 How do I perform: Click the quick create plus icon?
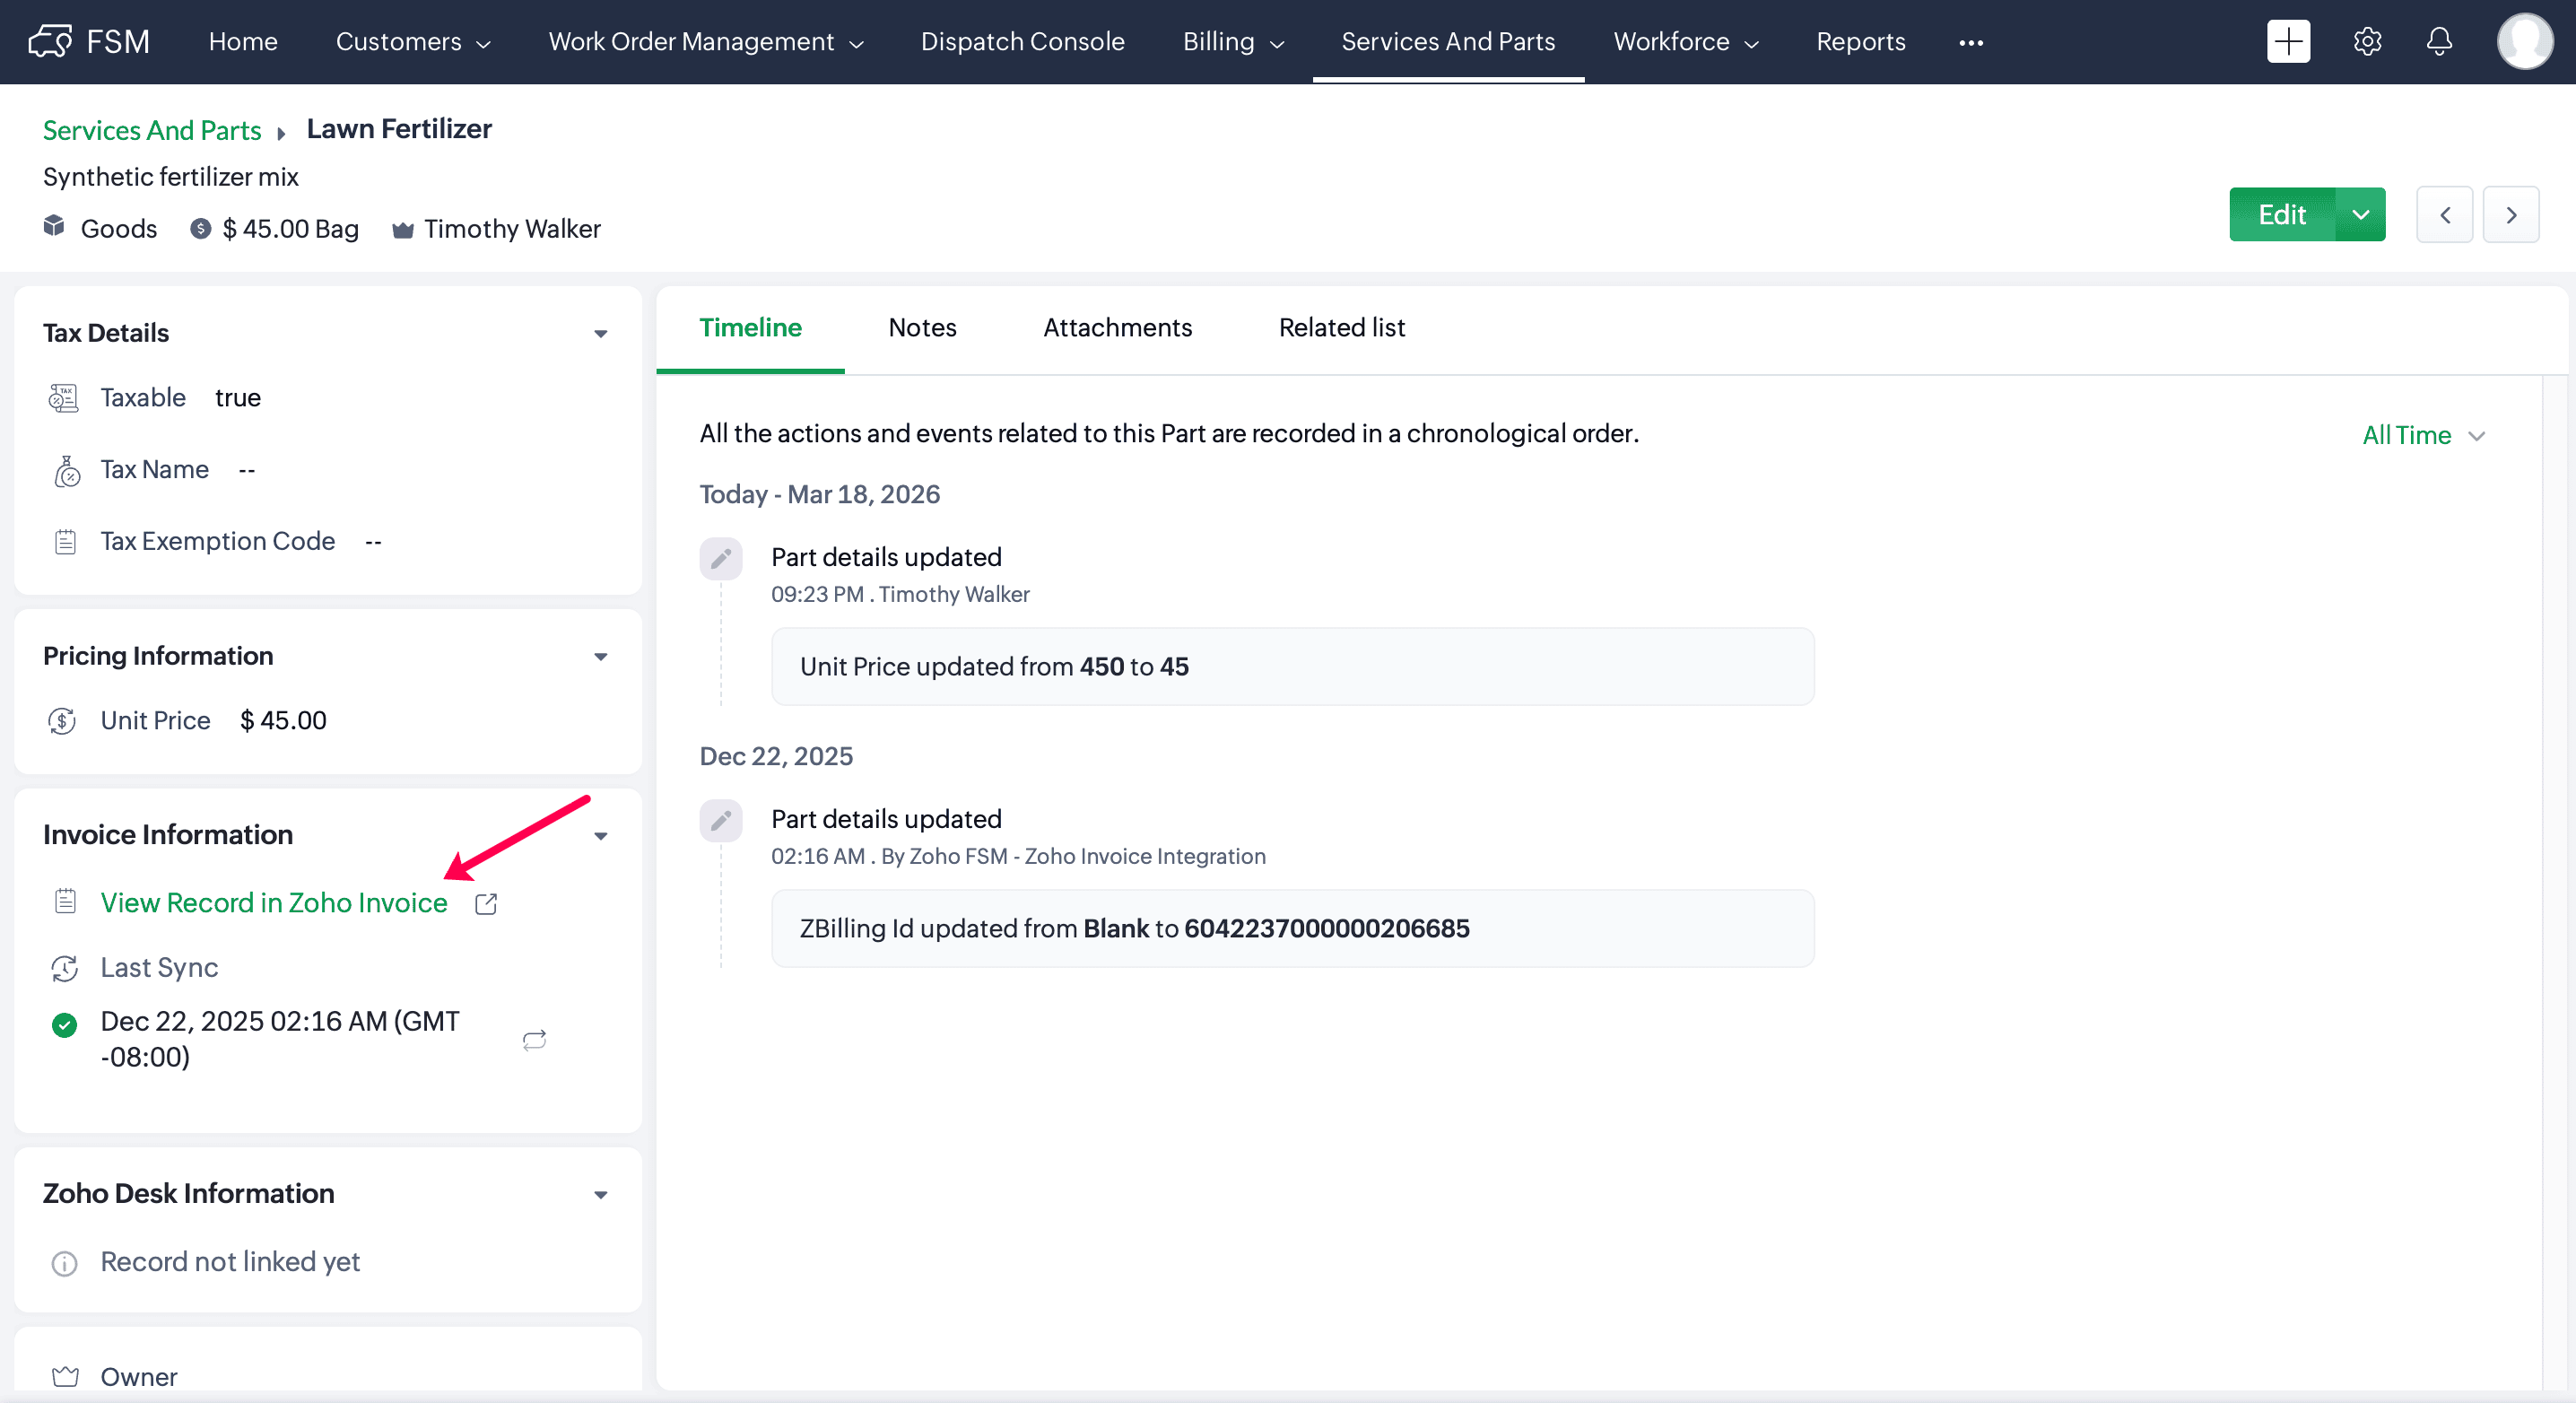(x=2287, y=42)
